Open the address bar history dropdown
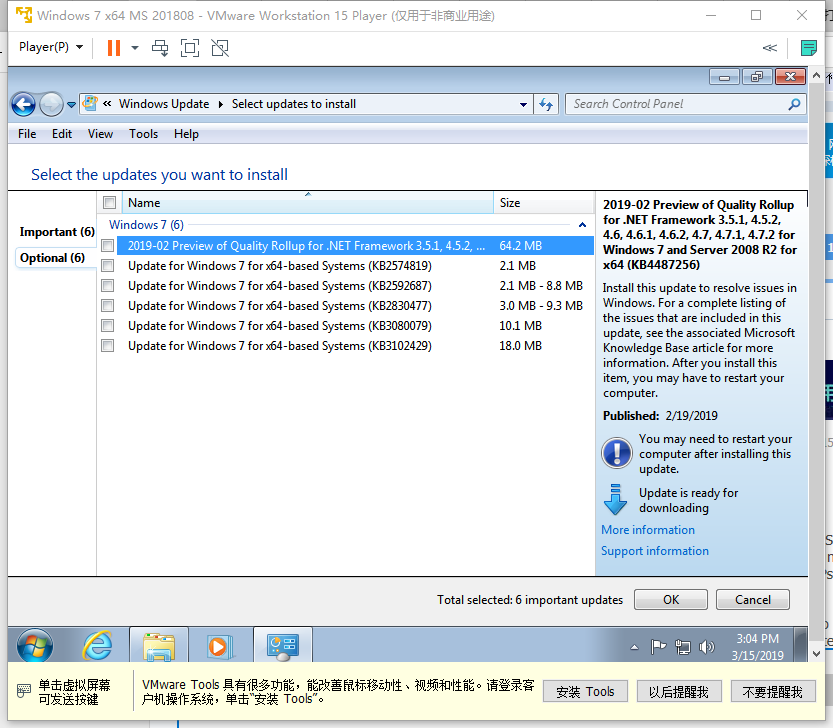 [x=523, y=105]
